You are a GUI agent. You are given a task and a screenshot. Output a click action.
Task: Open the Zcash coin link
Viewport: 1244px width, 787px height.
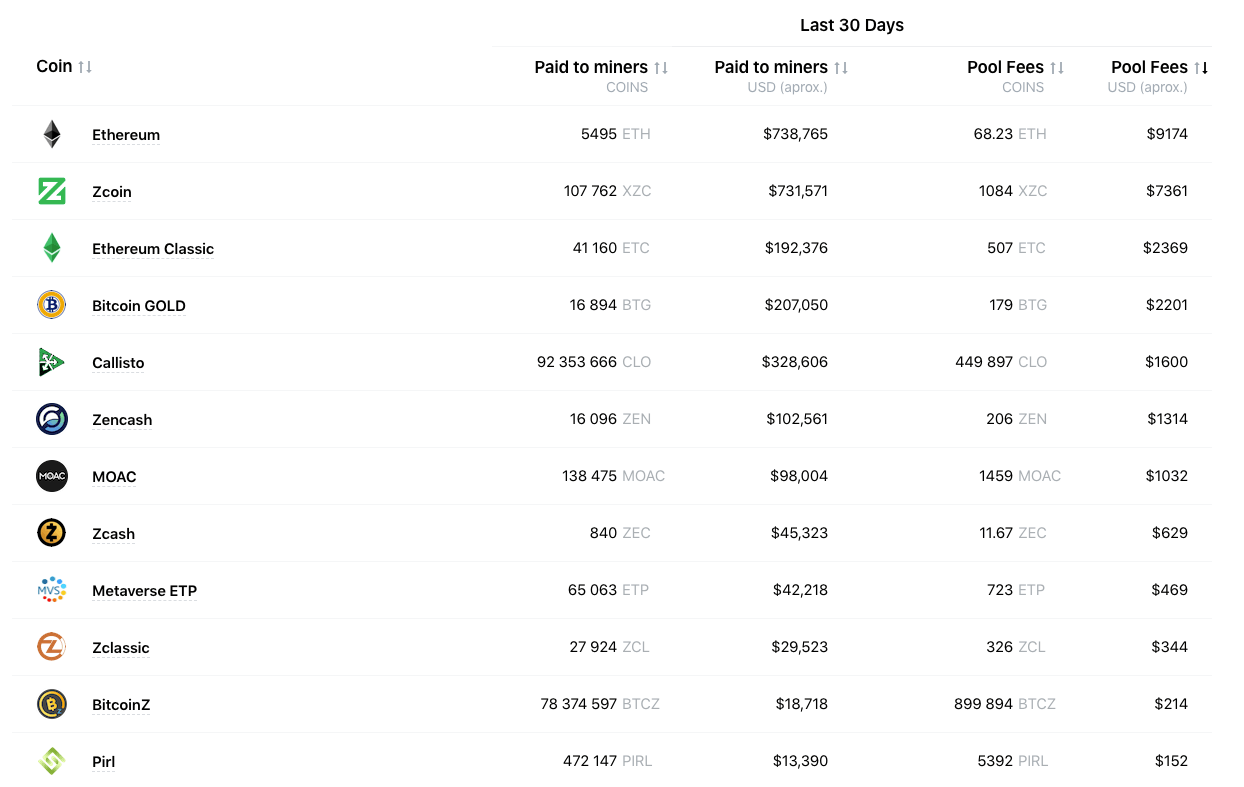[x=113, y=534]
